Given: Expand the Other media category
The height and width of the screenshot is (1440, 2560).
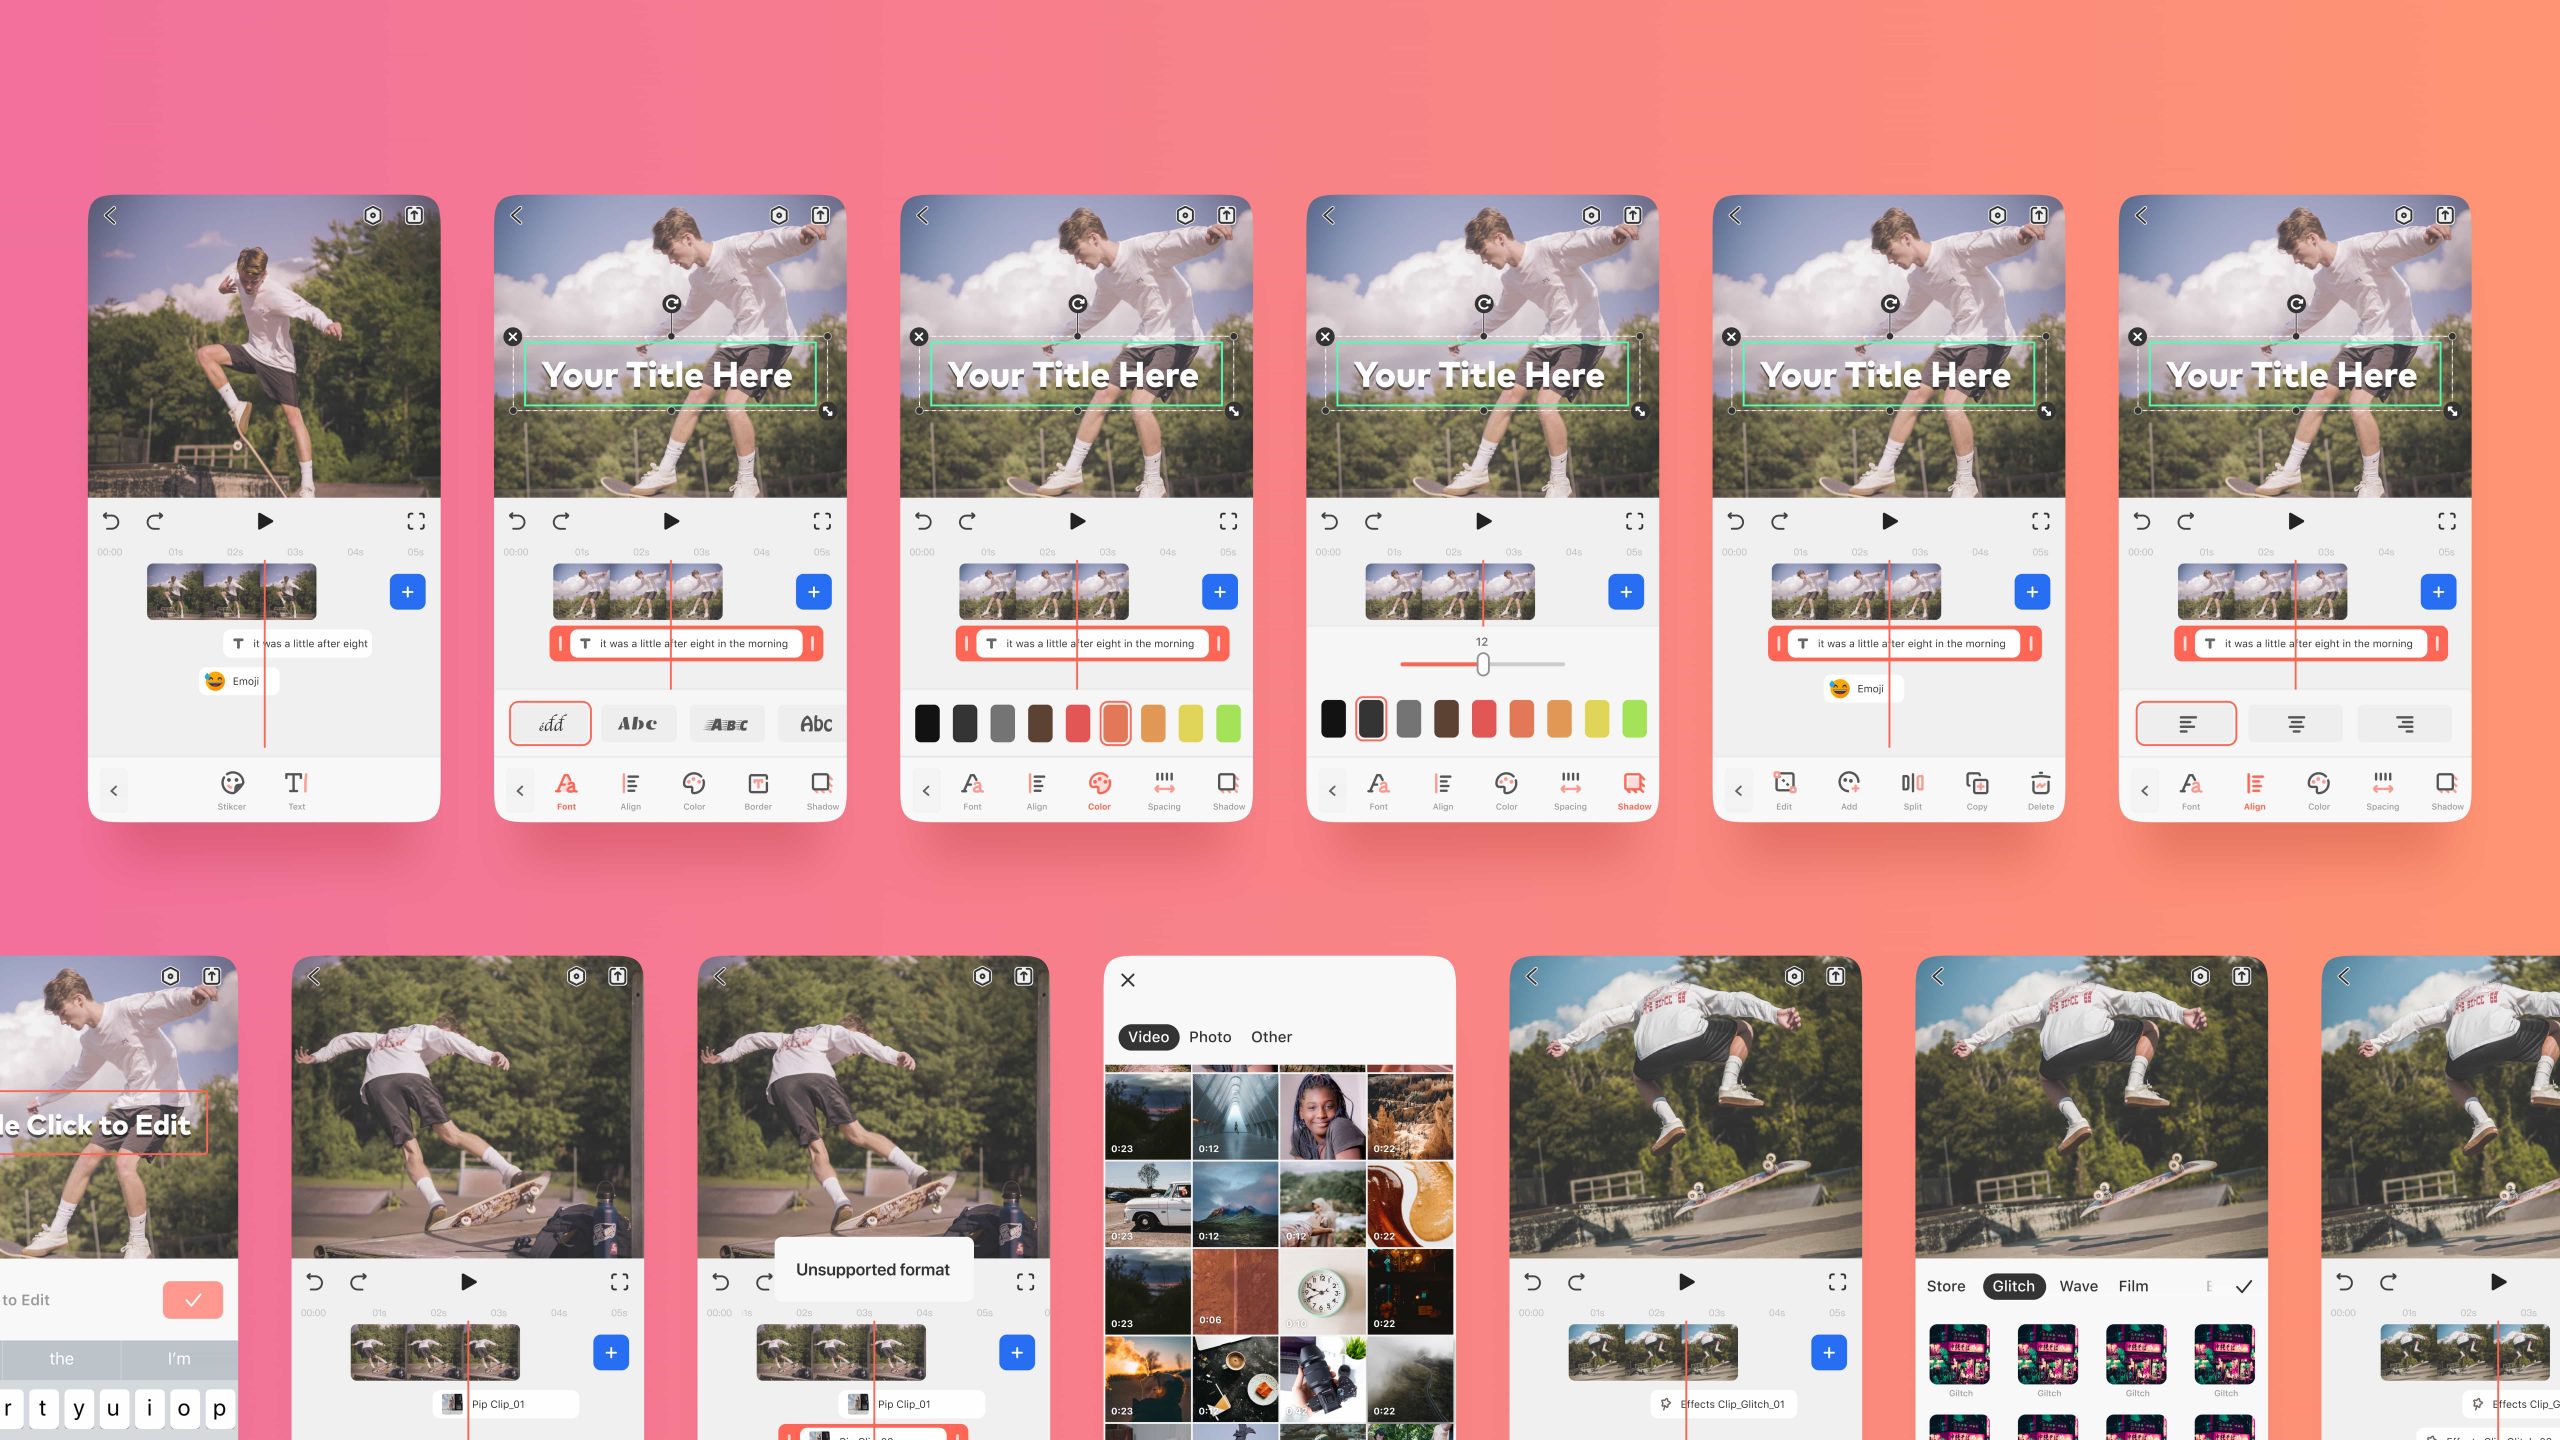Looking at the screenshot, I should [x=1269, y=1036].
